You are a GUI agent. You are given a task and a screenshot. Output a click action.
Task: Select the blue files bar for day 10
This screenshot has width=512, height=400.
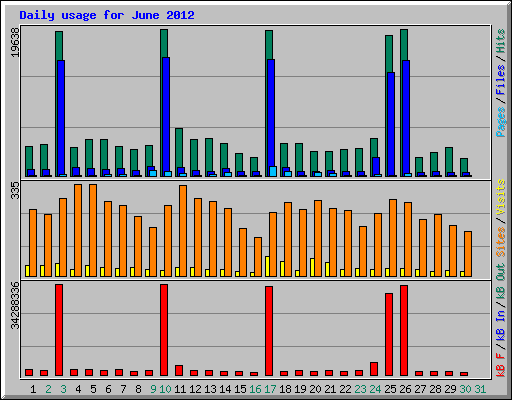[x=166, y=117]
